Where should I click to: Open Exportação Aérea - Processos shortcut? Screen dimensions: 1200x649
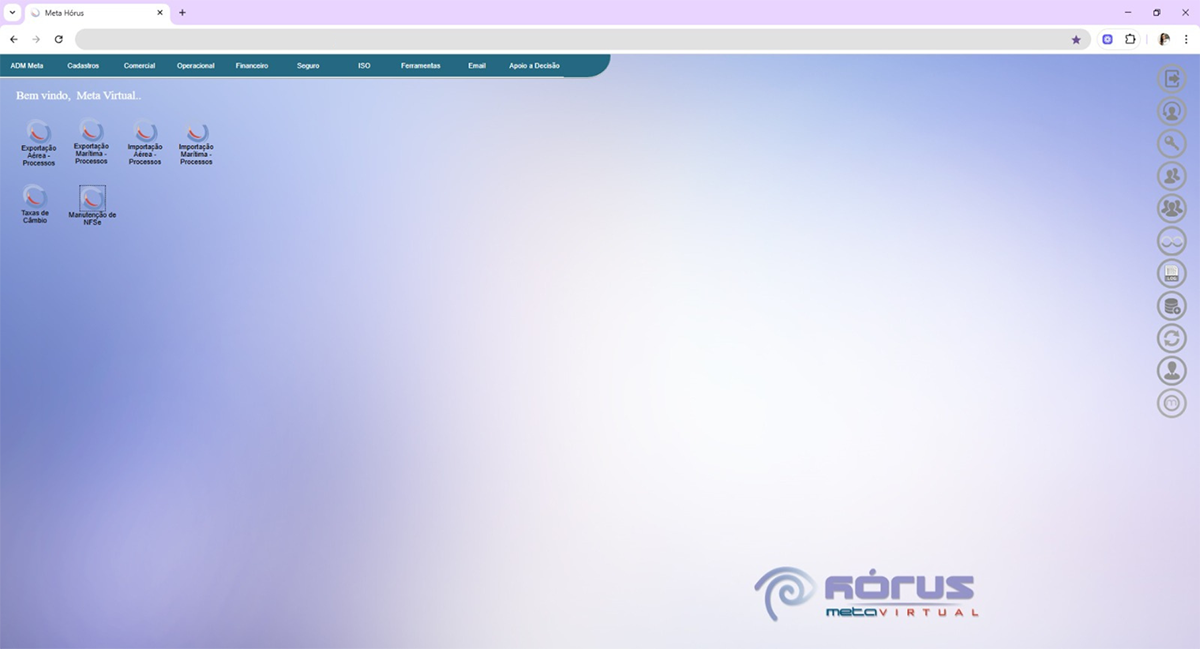[39, 132]
